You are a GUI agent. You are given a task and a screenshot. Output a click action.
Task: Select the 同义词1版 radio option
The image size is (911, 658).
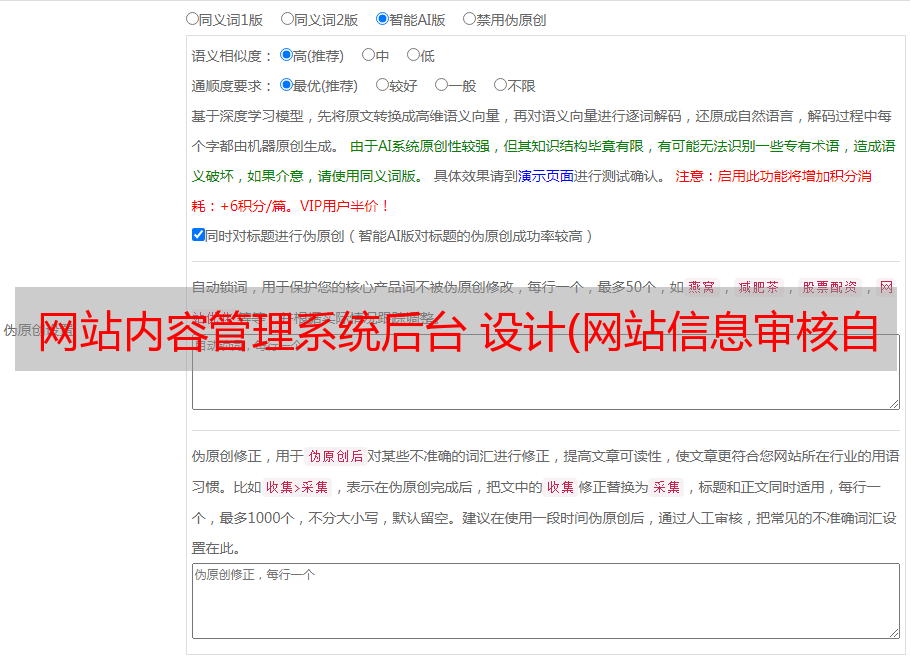tap(193, 19)
